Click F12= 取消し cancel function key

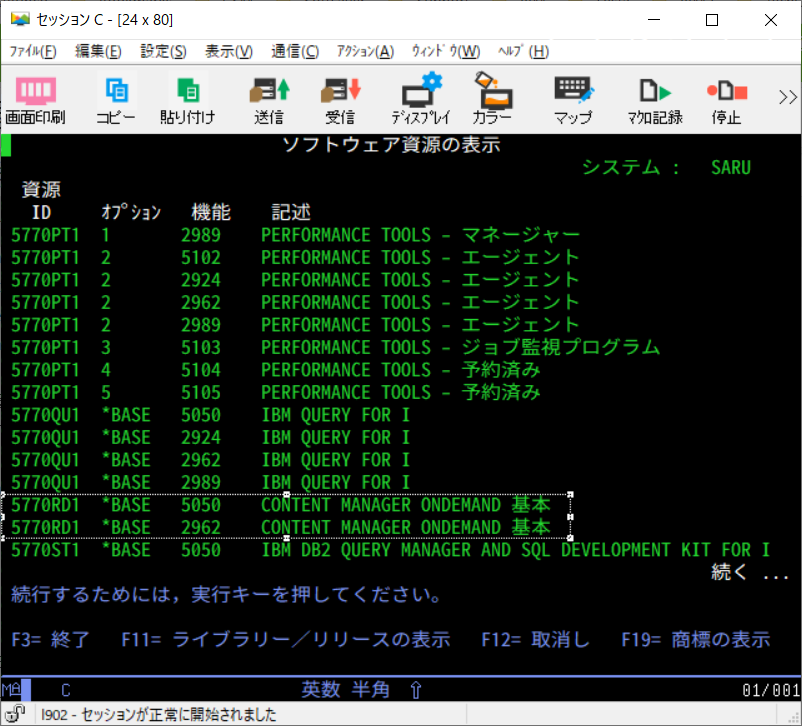click(536, 640)
